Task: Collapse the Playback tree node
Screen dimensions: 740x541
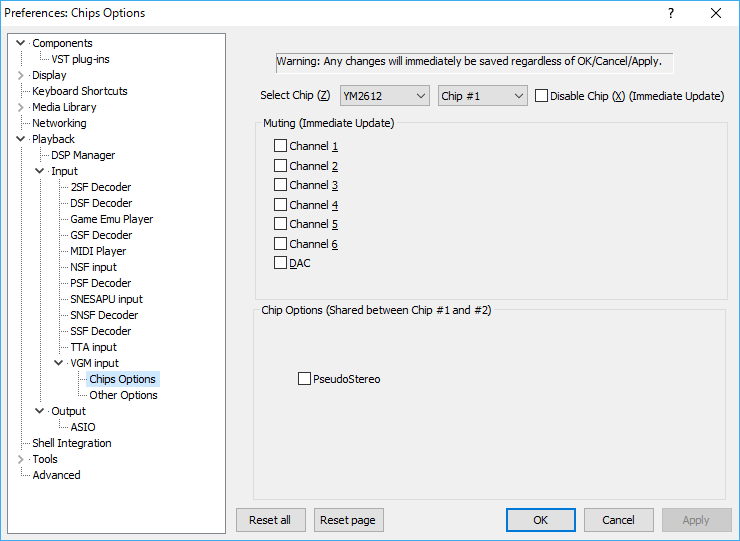Action: click(x=20, y=139)
